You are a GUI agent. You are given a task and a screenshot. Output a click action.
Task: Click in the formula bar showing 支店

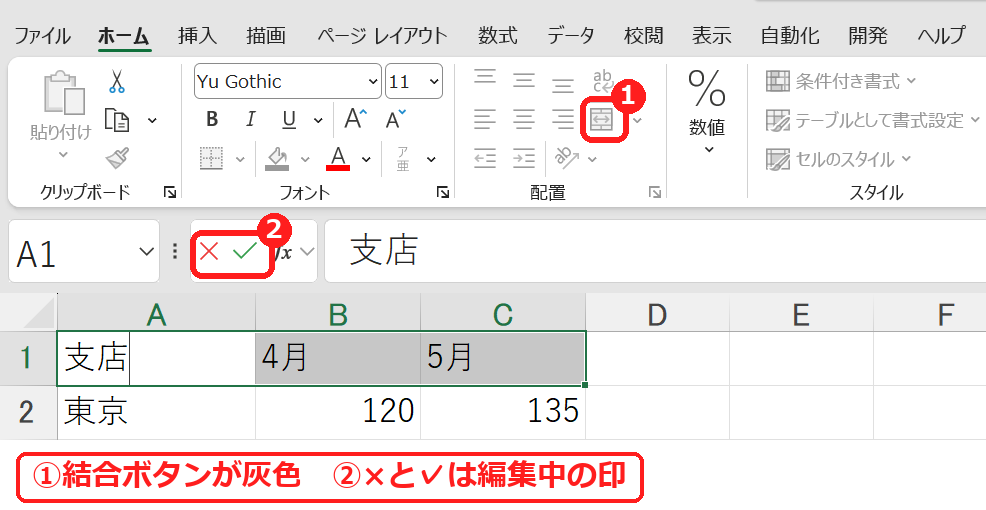coord(655,251)
